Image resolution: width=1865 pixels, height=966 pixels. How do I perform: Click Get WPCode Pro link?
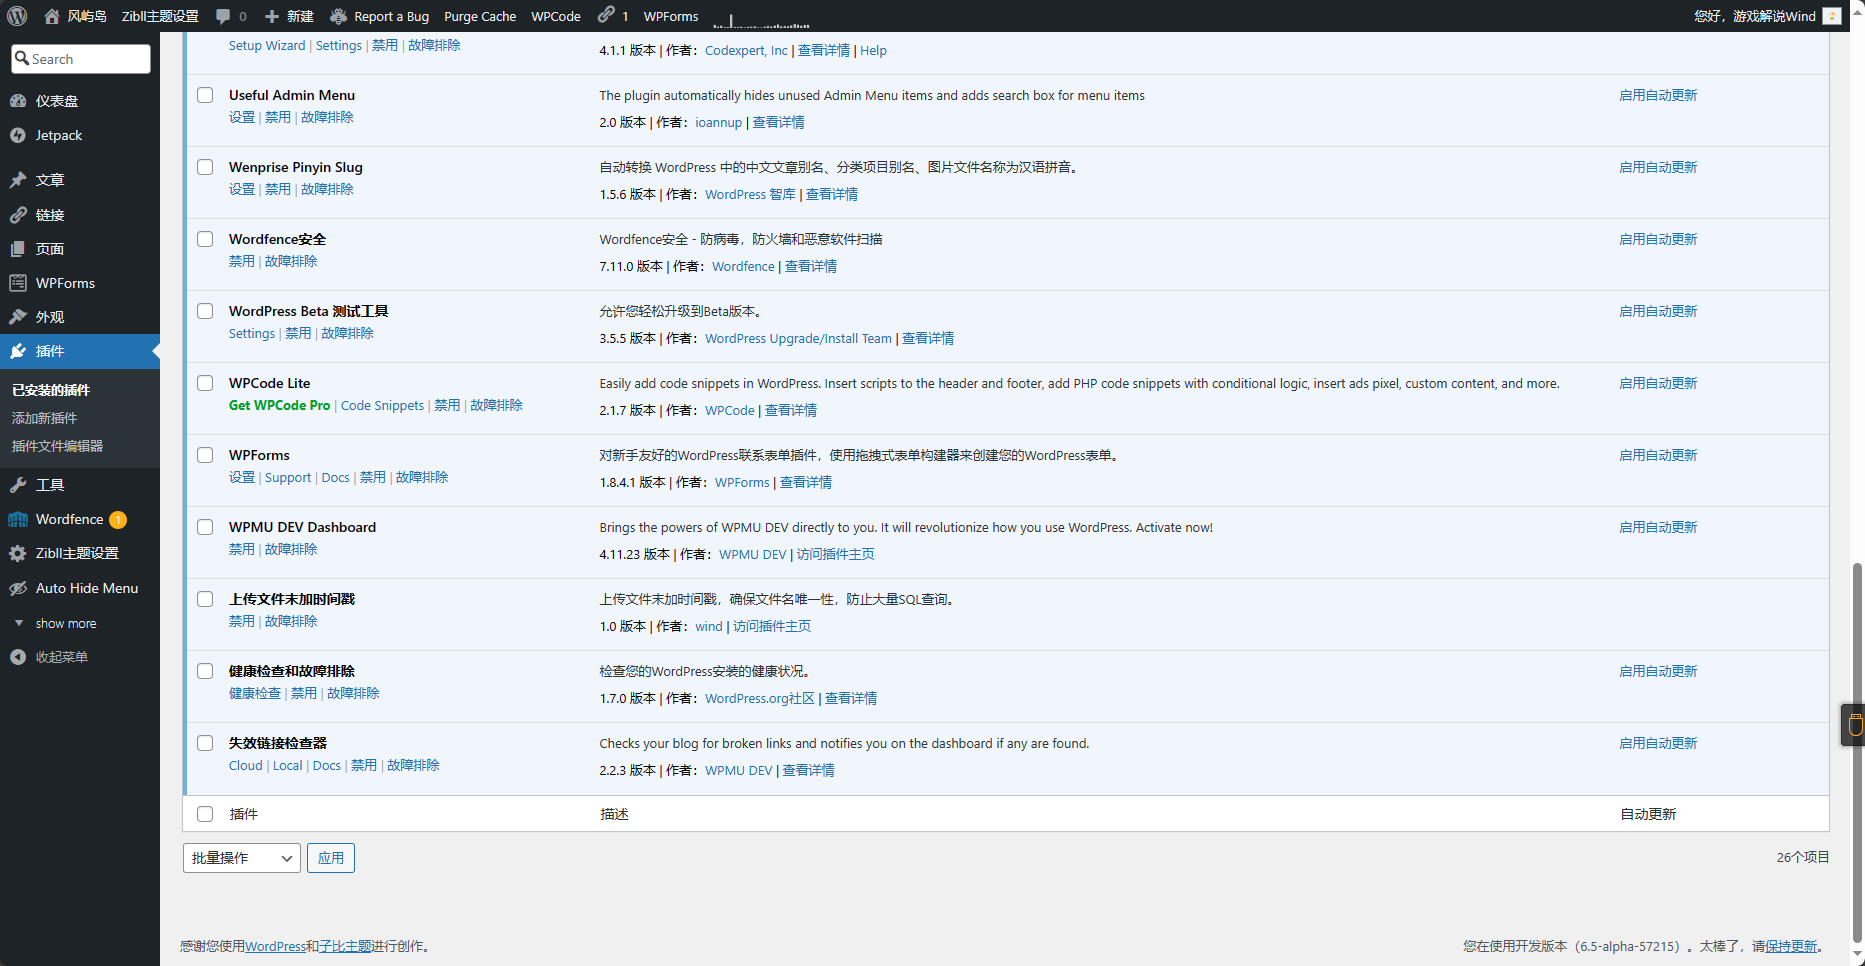point(279,405)
